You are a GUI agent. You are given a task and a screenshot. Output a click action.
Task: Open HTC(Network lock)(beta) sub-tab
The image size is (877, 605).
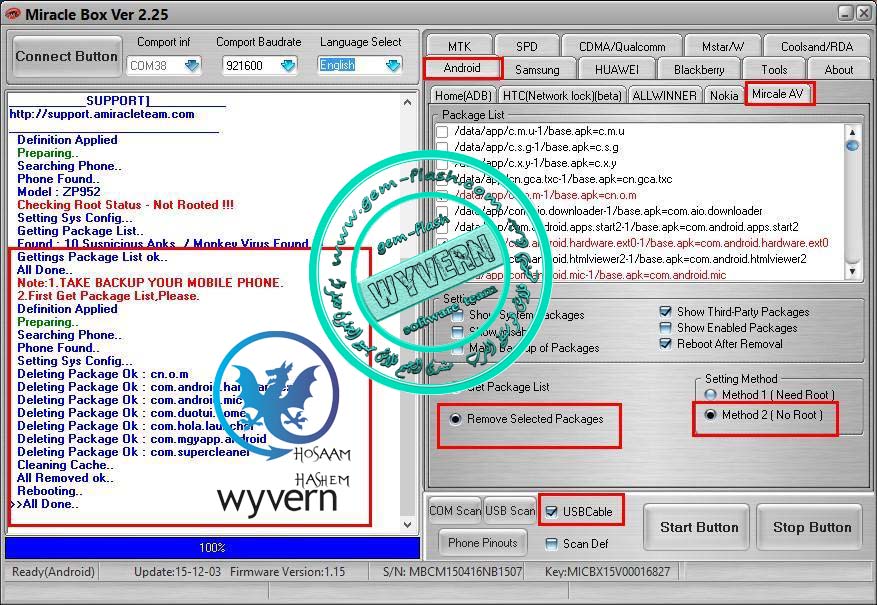[x=562, y=96]
